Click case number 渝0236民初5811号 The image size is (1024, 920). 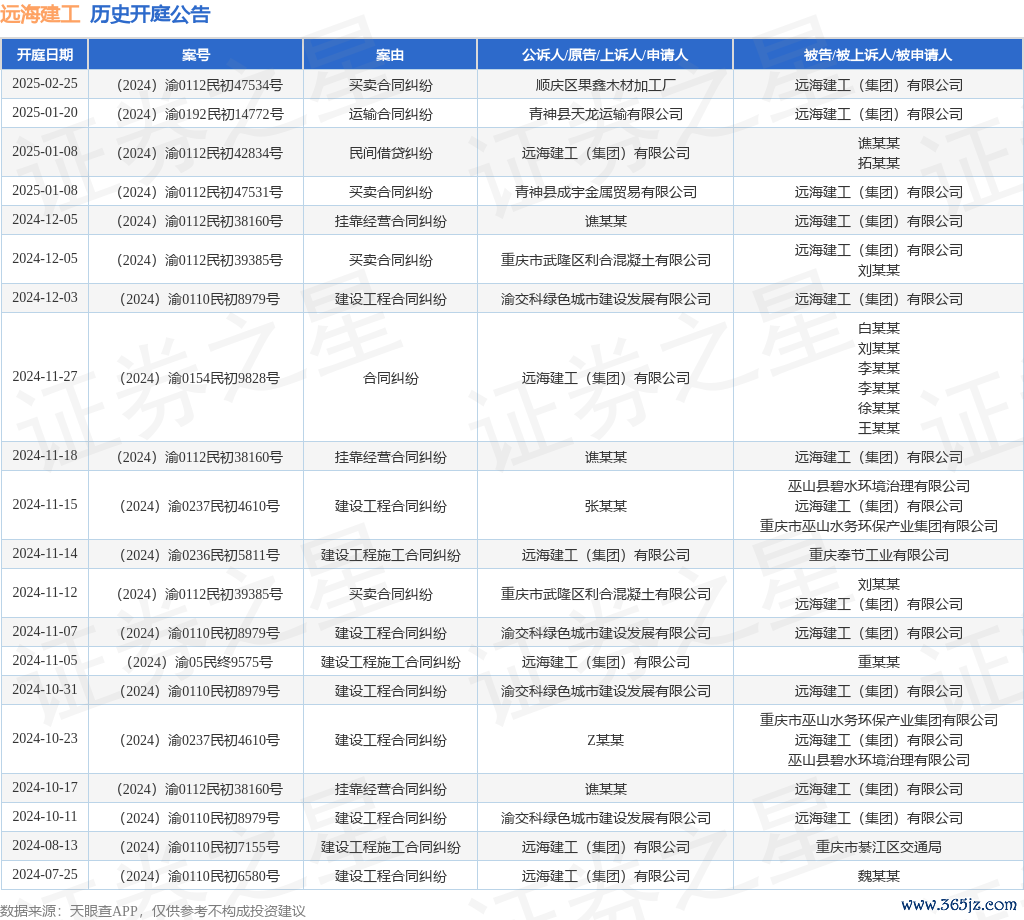199,556
